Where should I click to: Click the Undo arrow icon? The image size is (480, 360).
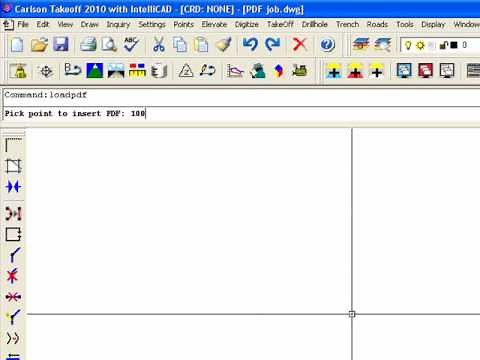pos(250,45)
